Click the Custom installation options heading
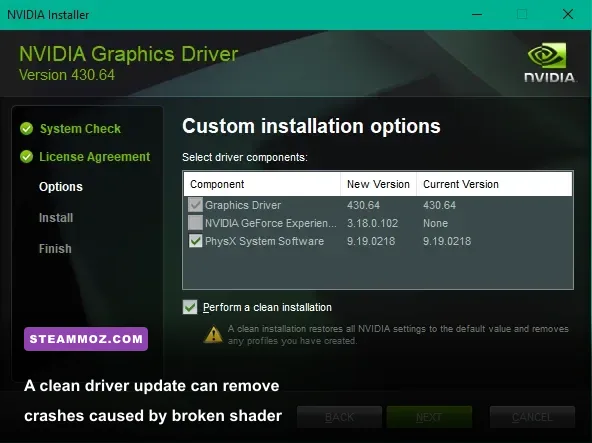Screen dimensions: 592x443 (311, 126)
